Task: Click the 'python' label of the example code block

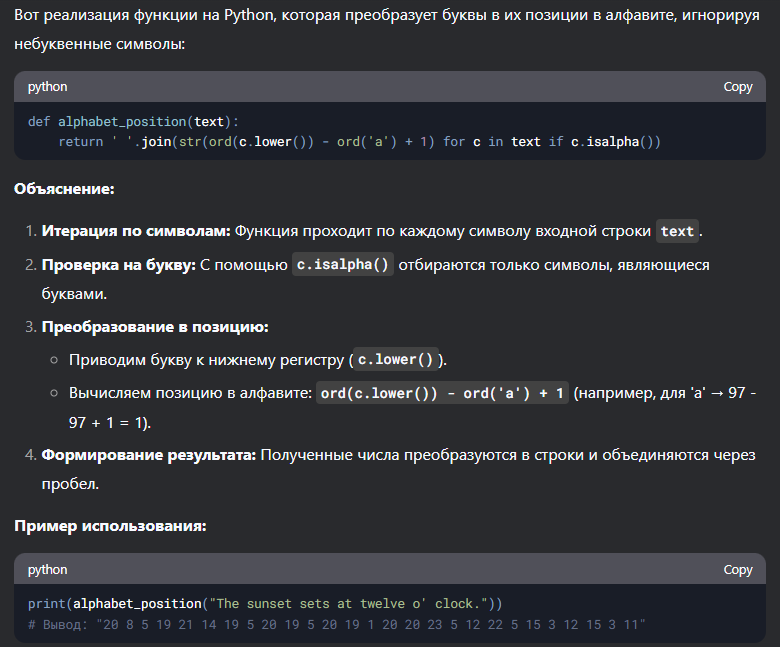Action: tap(47, 569)
